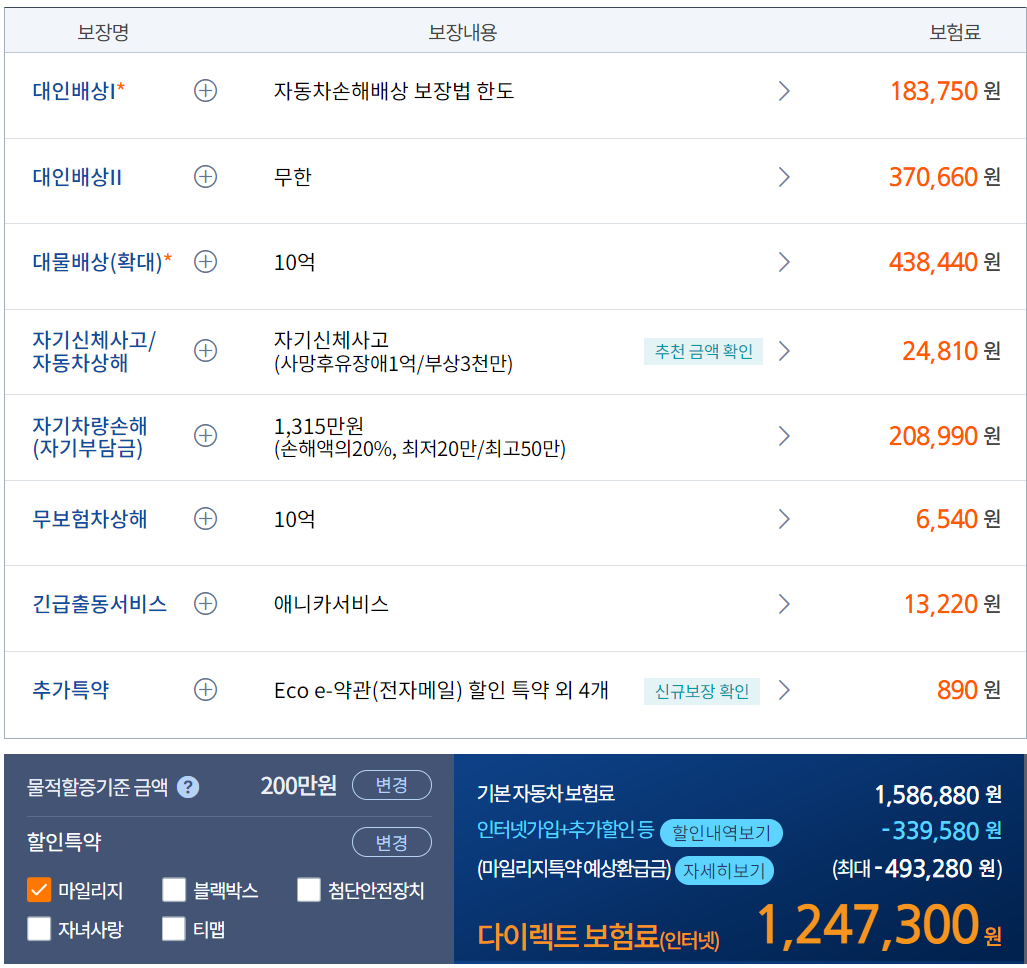Image resolution: width=1027 pixels, height=968 pixels.
Task: Click 변경 next to 물적할증기준 금액
Action: coord(391,786)
